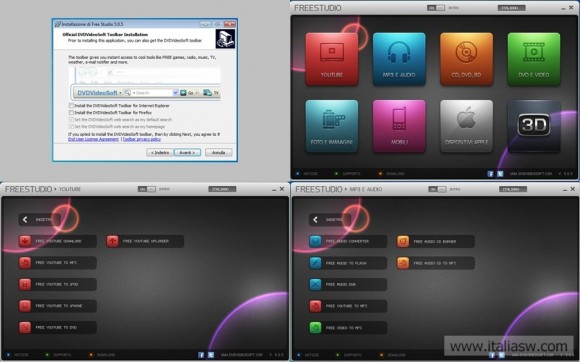
Task: Open End User License Agreement link
Action: (94, 139)
